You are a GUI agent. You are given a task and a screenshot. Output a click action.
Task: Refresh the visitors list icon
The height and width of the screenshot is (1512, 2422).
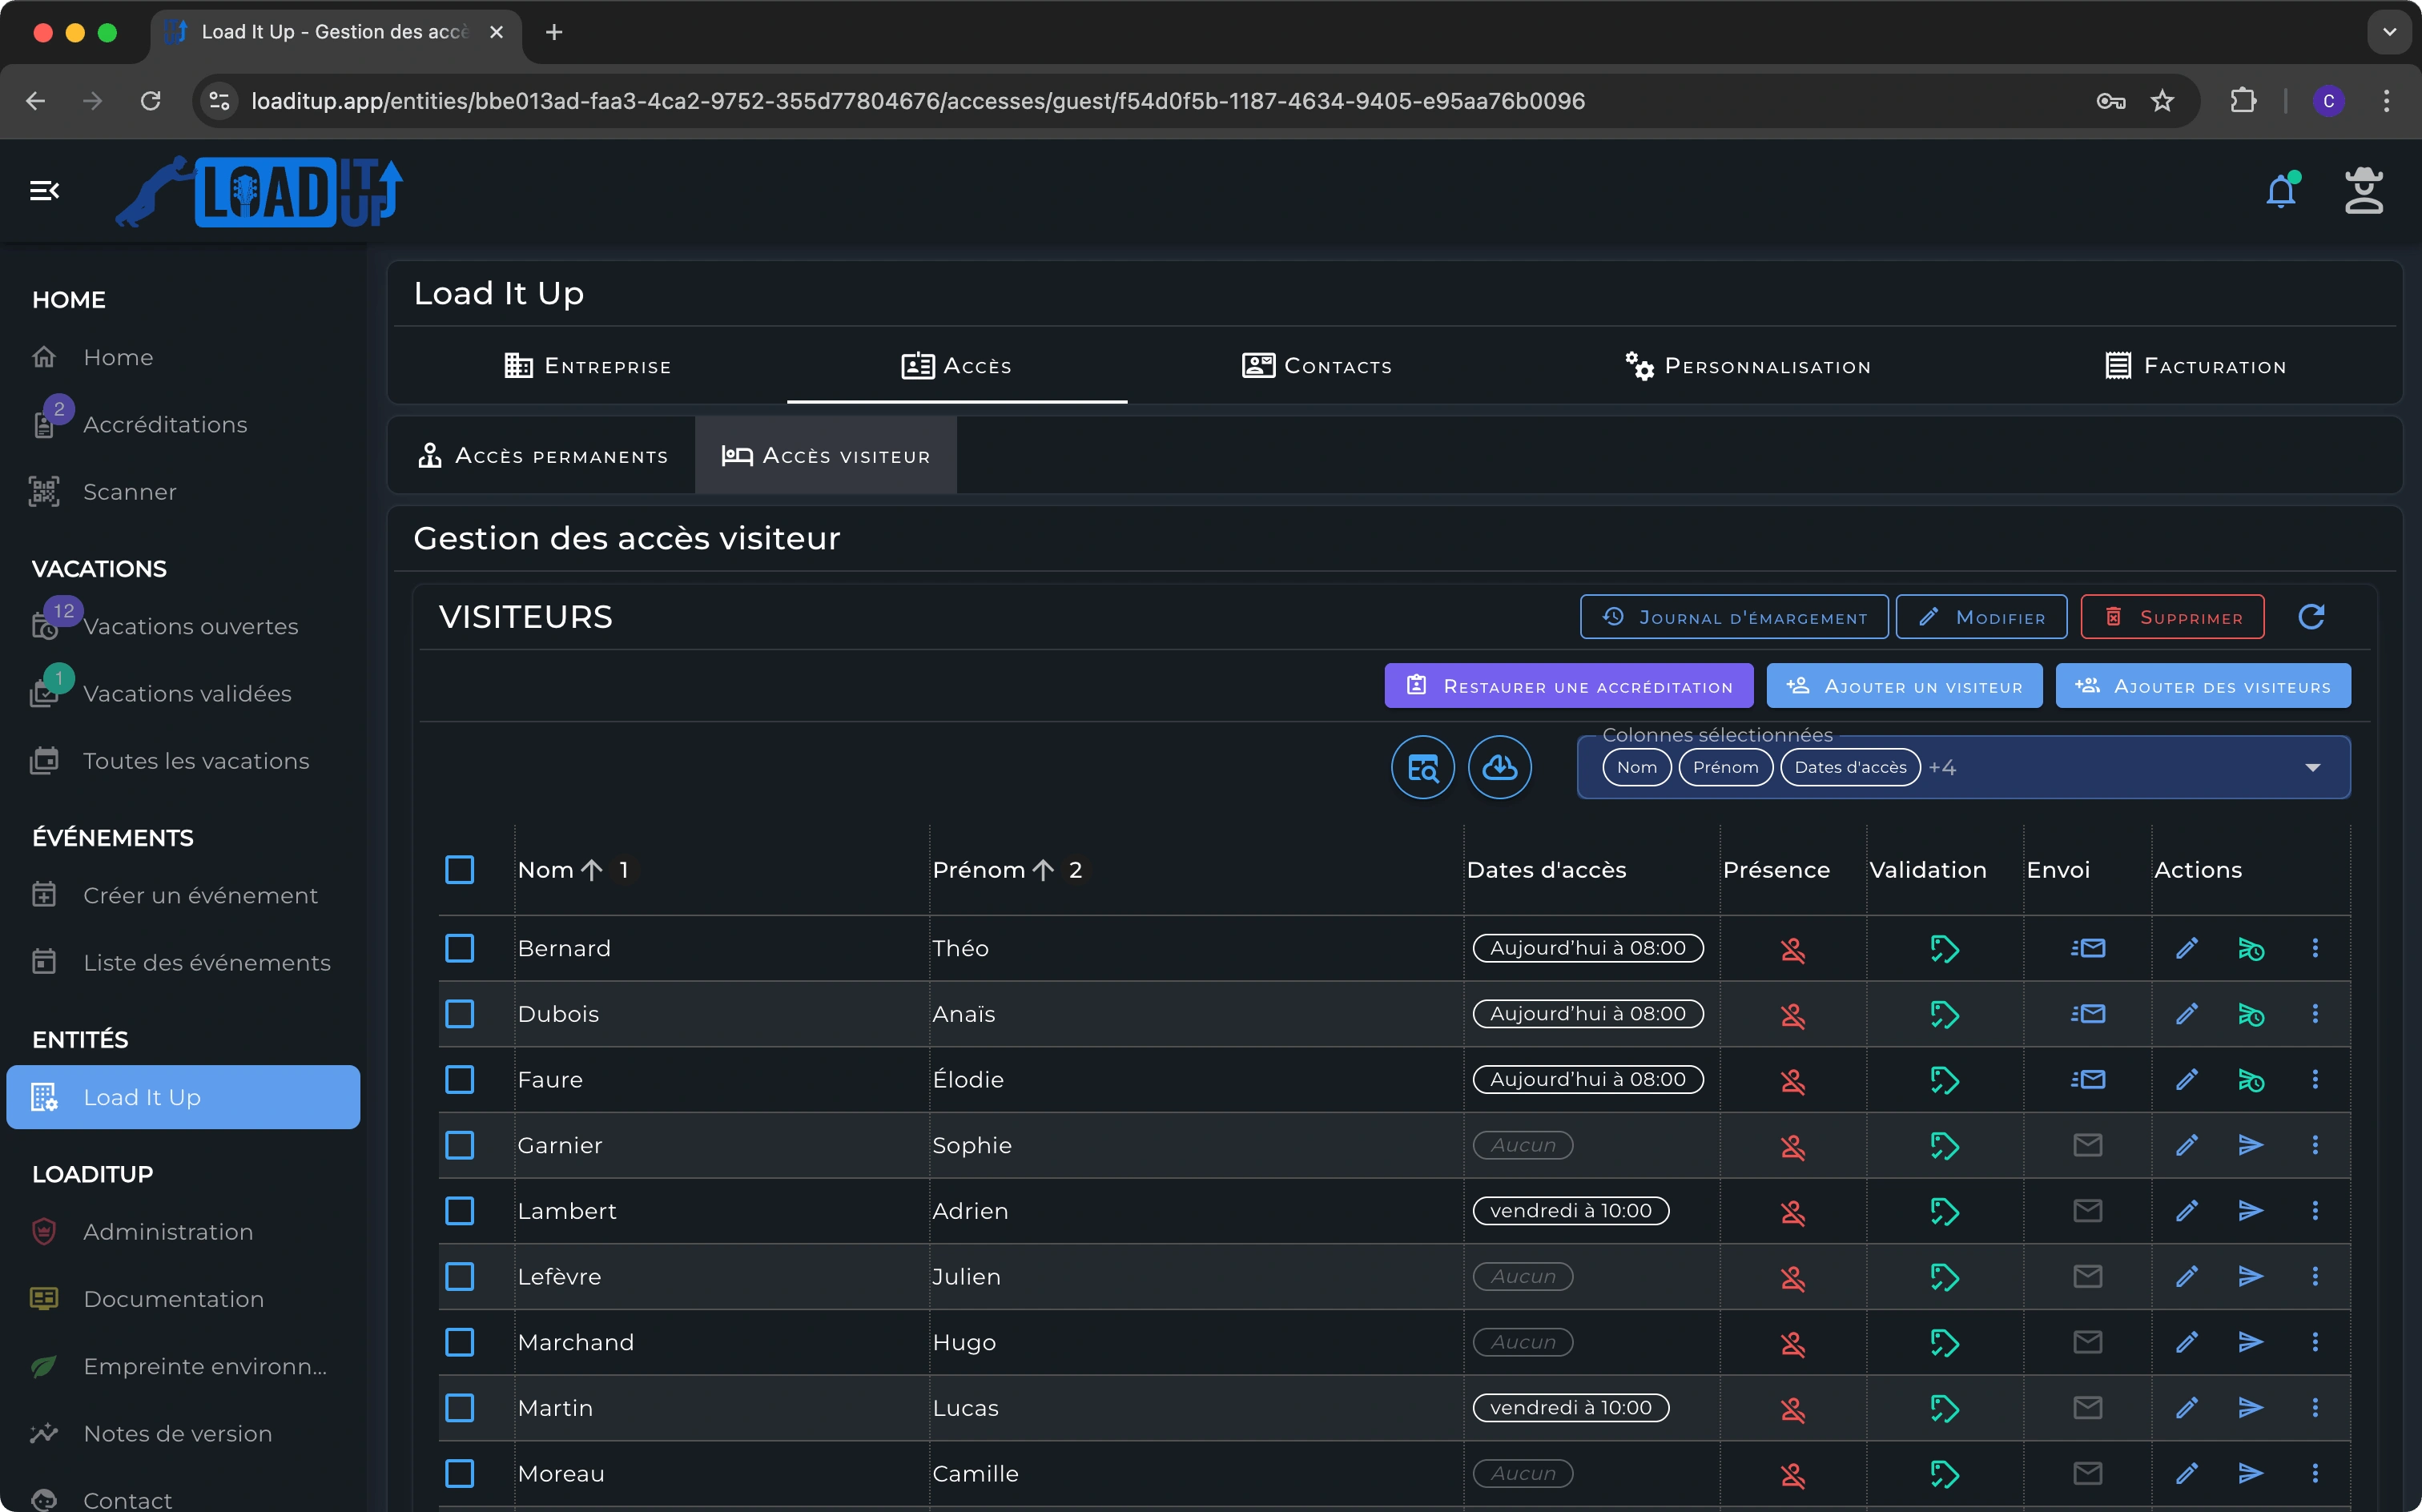point(2311,616)
